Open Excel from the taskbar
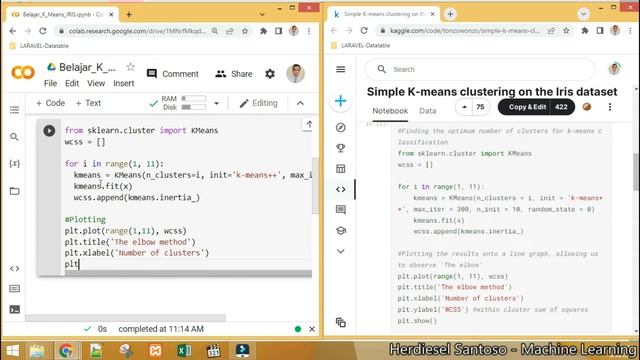 pos(184,351)
